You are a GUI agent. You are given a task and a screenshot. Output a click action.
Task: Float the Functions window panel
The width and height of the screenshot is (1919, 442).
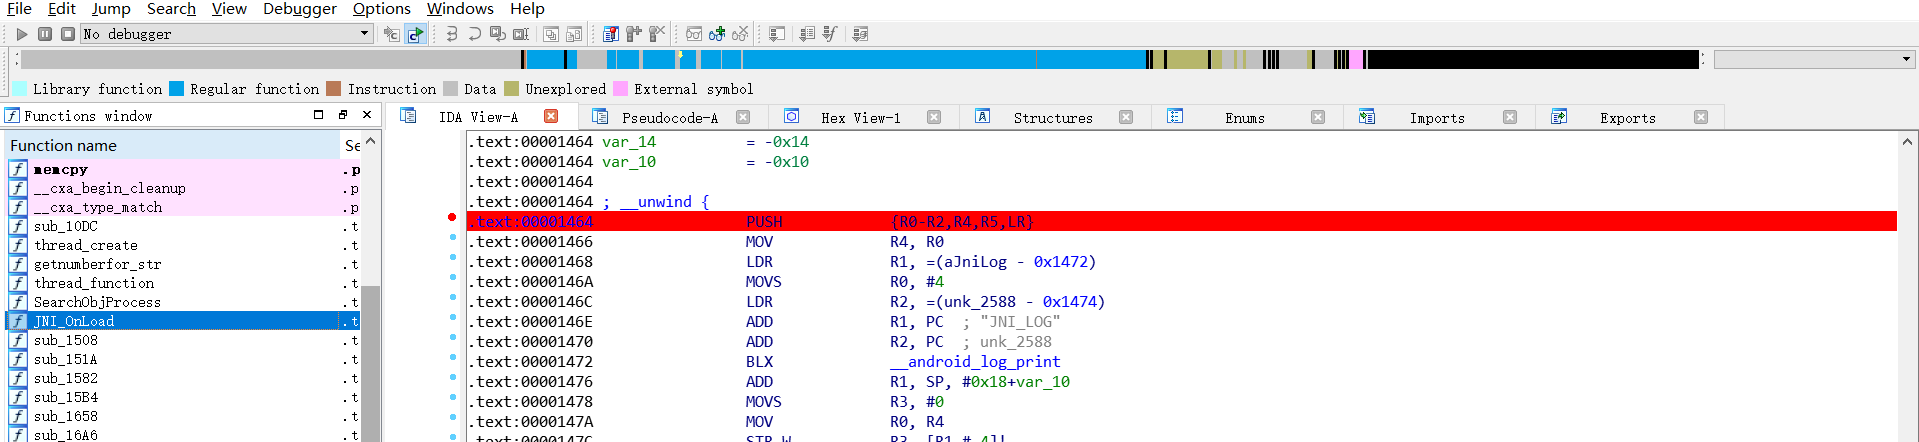point(342,116)
